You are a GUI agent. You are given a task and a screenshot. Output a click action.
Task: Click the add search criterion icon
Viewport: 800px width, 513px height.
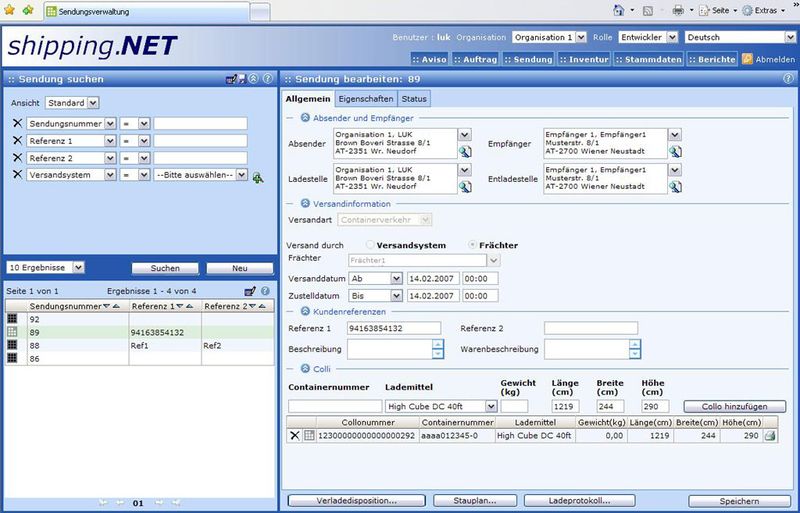click(258, 177)
